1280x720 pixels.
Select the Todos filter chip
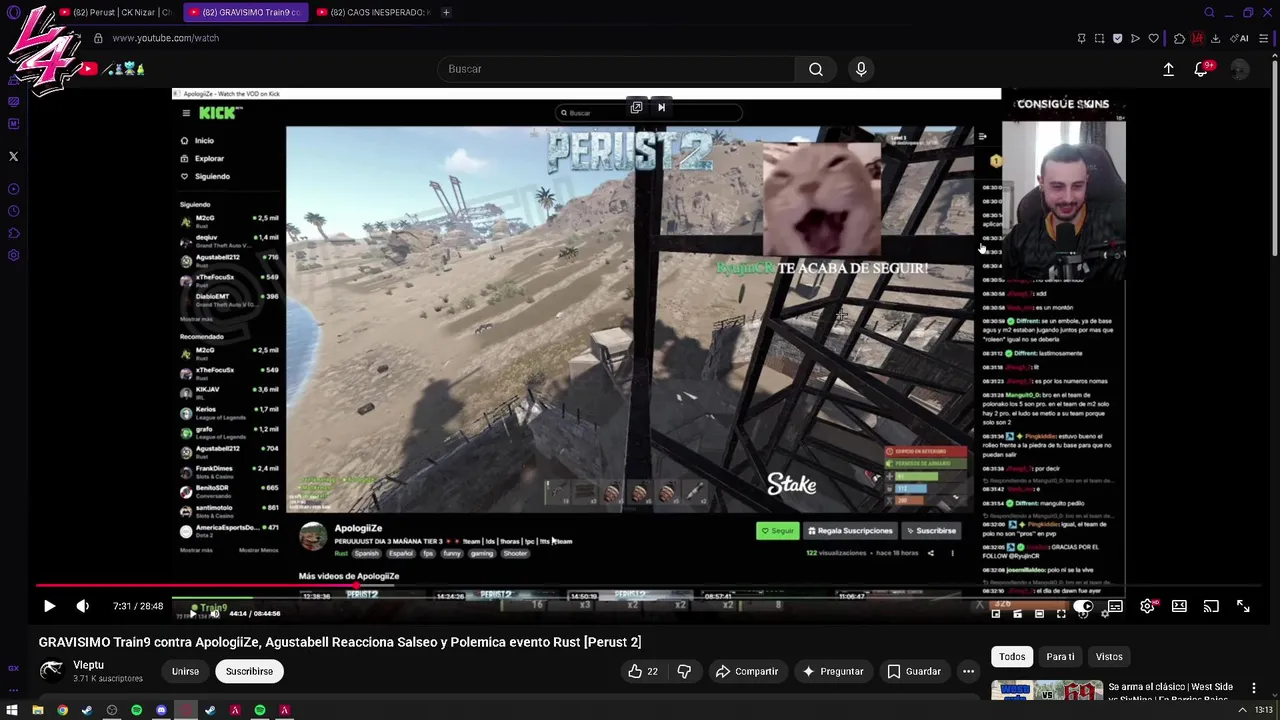coord(1012,657)
